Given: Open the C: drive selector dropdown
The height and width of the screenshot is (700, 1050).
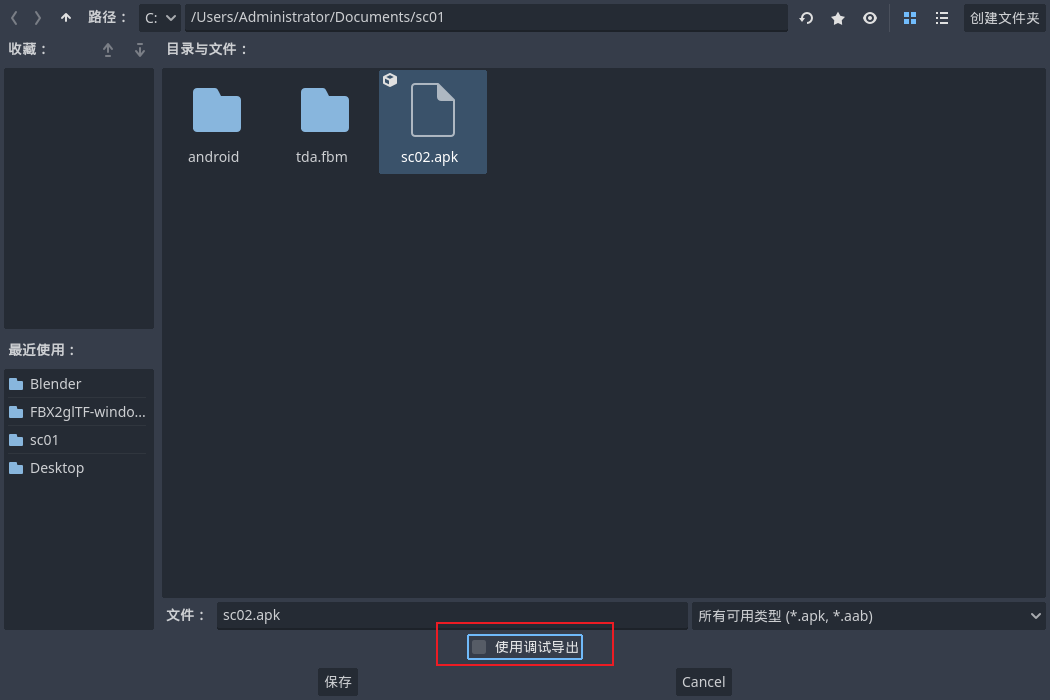Looking at the screenshot, I should [160, 18].
